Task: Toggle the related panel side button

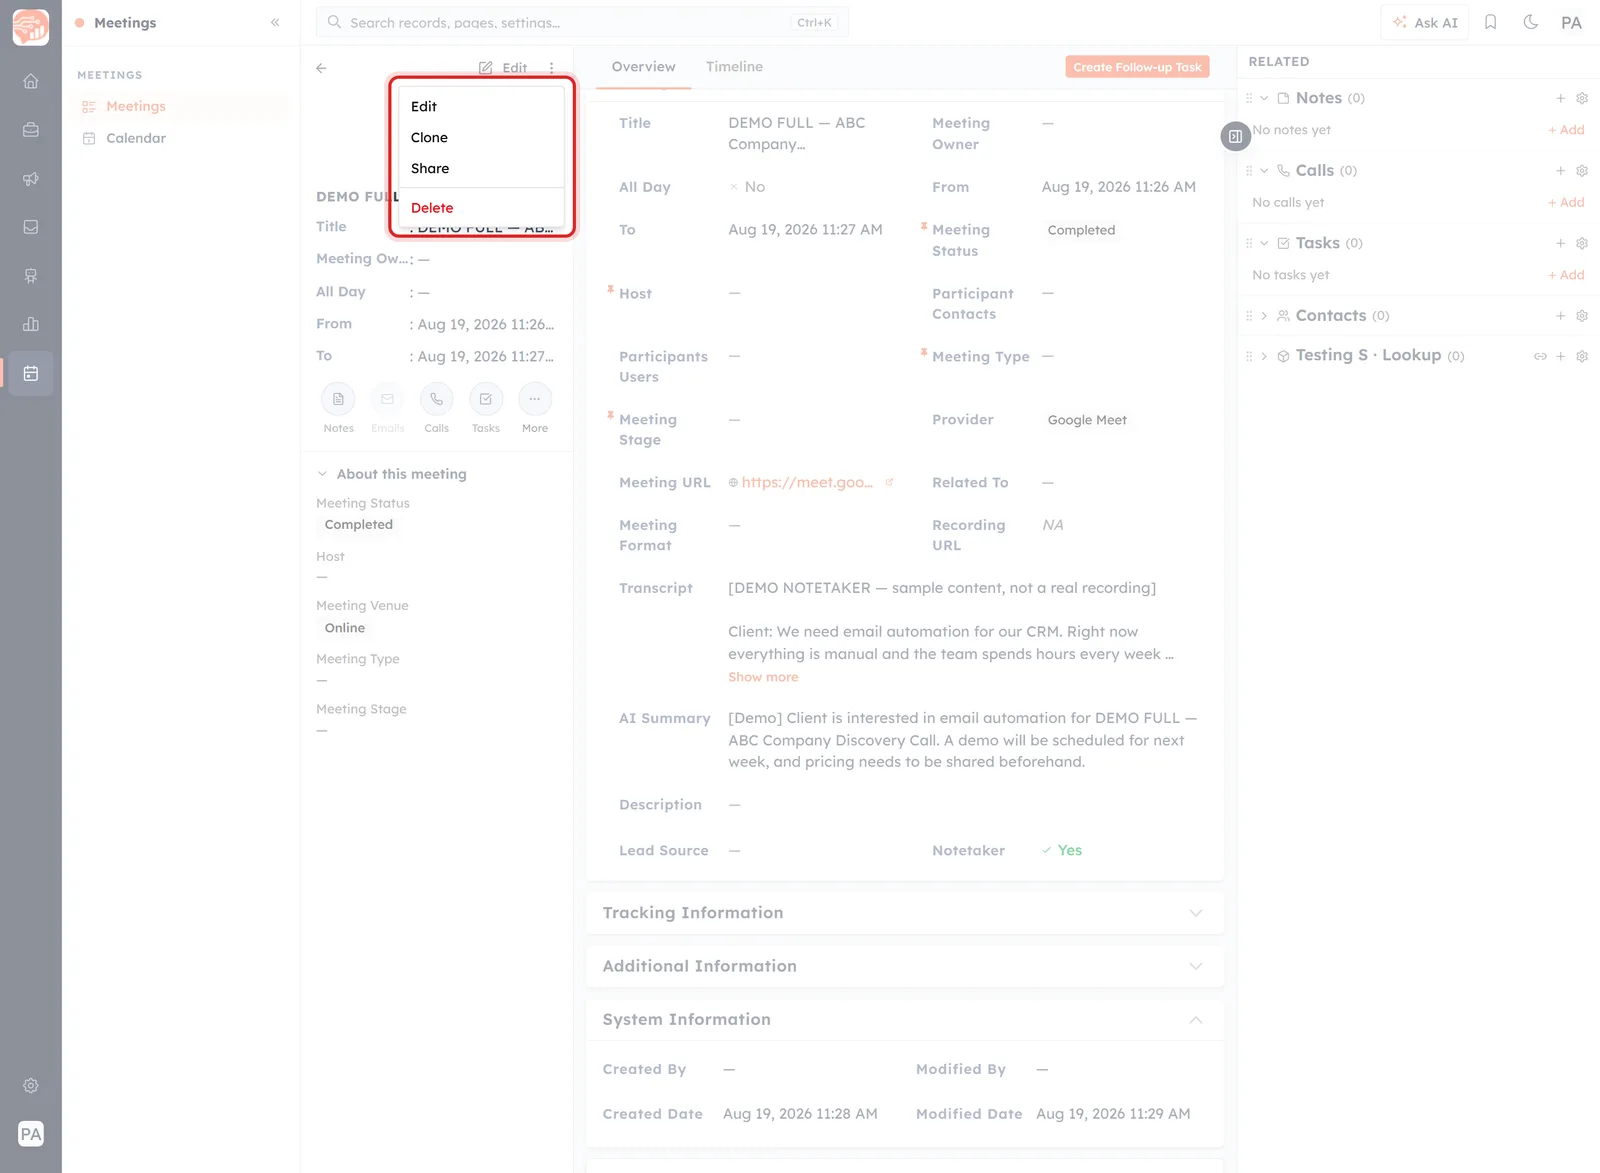Action: 1236,136
